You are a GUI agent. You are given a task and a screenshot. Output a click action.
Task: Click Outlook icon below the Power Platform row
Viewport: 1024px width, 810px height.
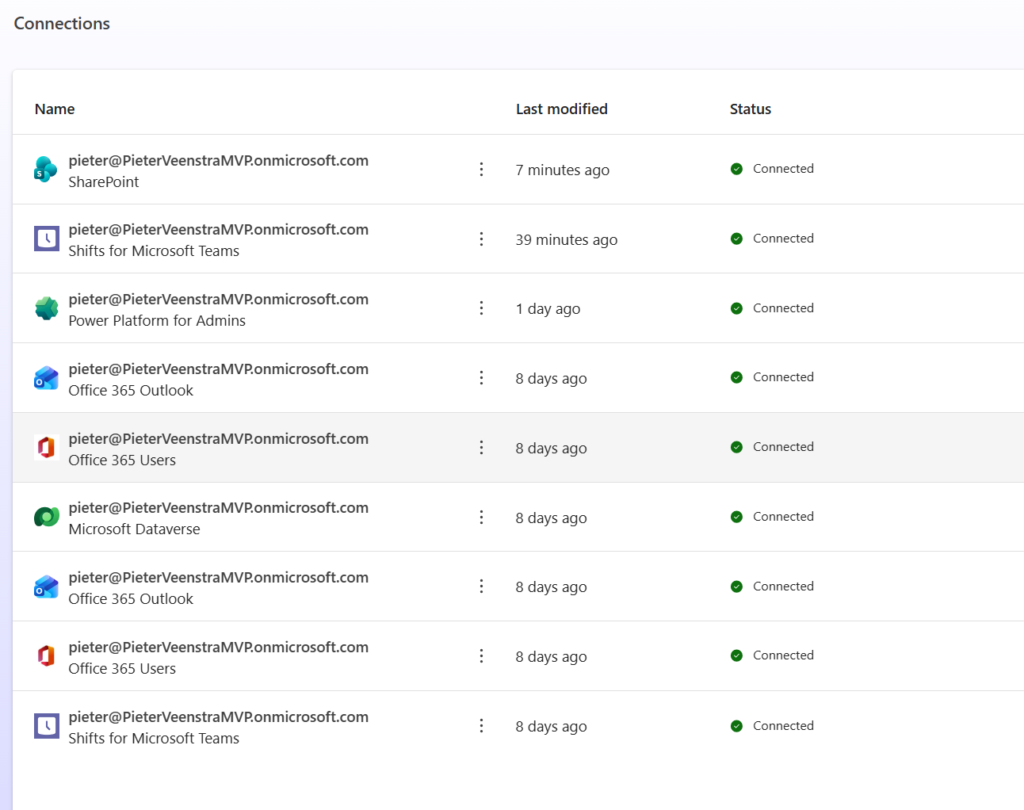pos(46,378)
